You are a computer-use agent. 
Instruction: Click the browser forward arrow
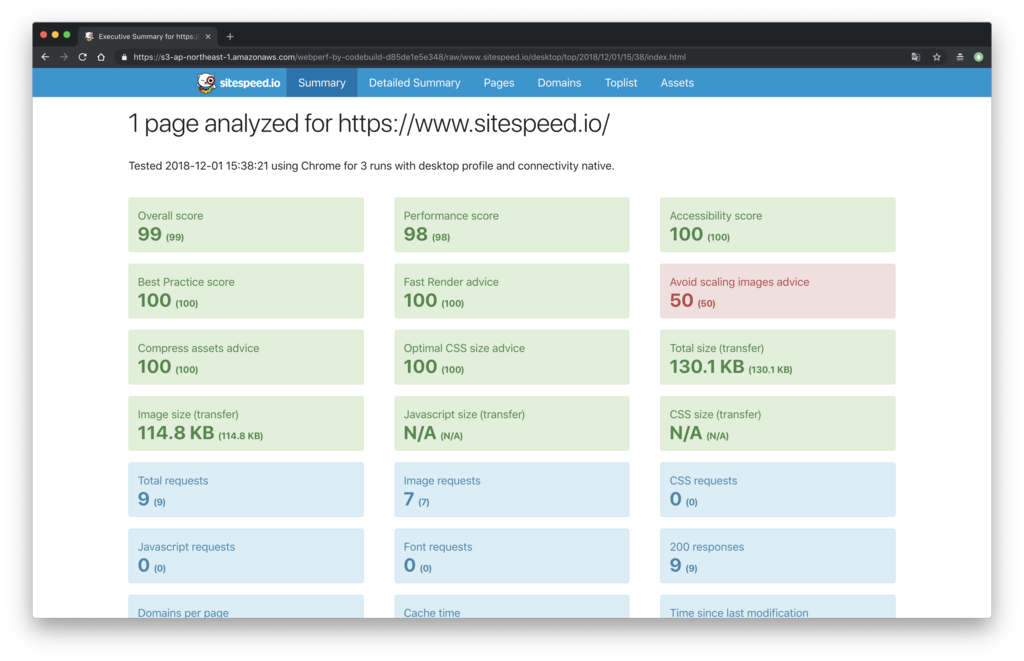(64, 57)
